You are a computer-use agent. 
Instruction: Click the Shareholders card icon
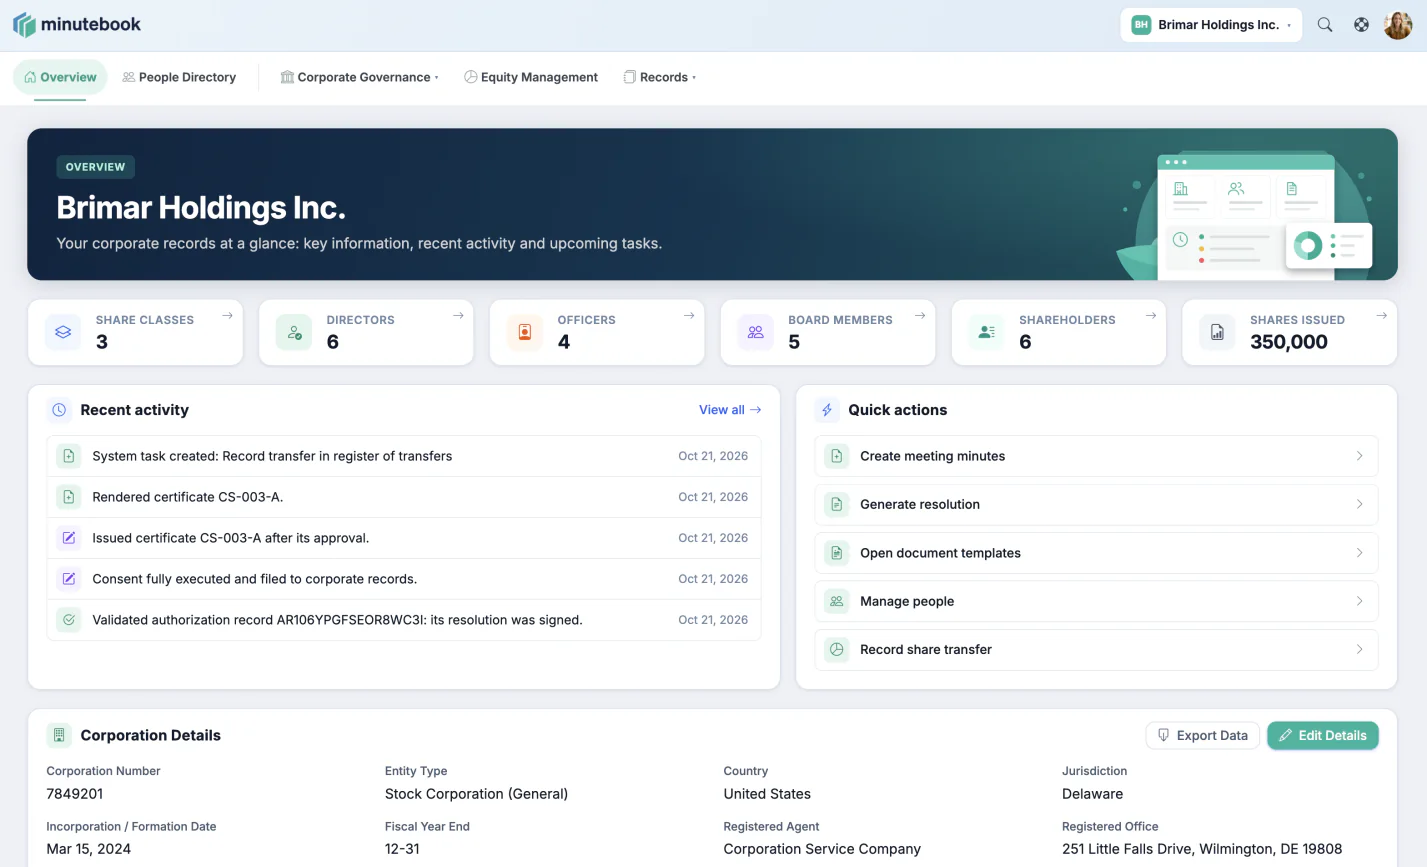point(987,332)
